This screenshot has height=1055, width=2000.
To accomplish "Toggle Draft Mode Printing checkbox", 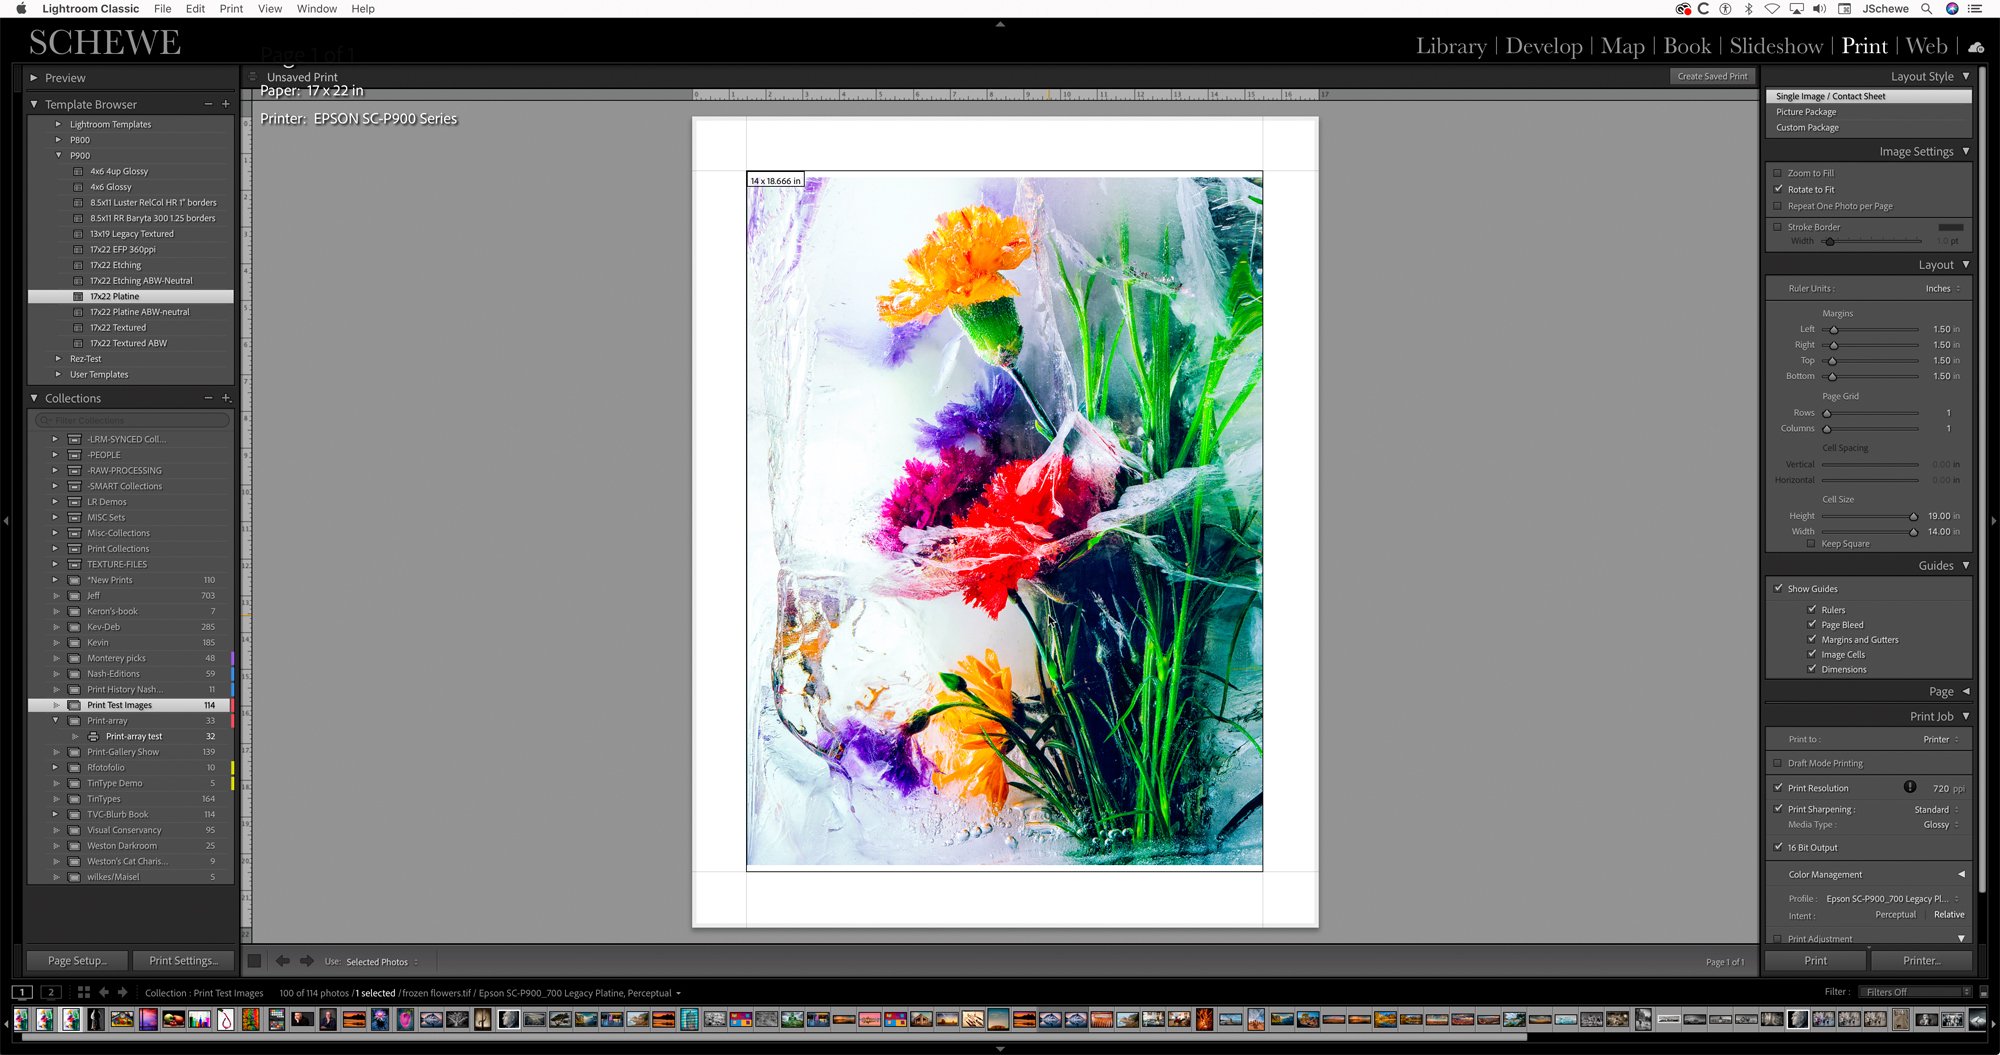I will coord(1778,763).
